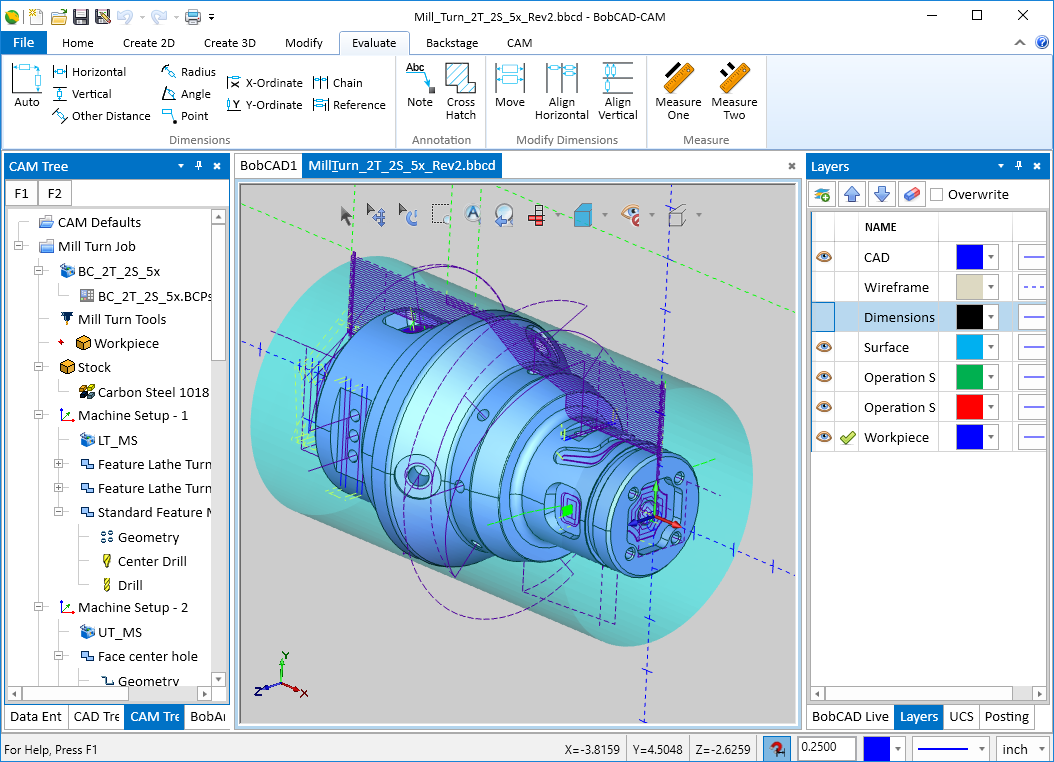
Task: Toggle visibility of the Surface layer
Action: [x=823, y=347]
